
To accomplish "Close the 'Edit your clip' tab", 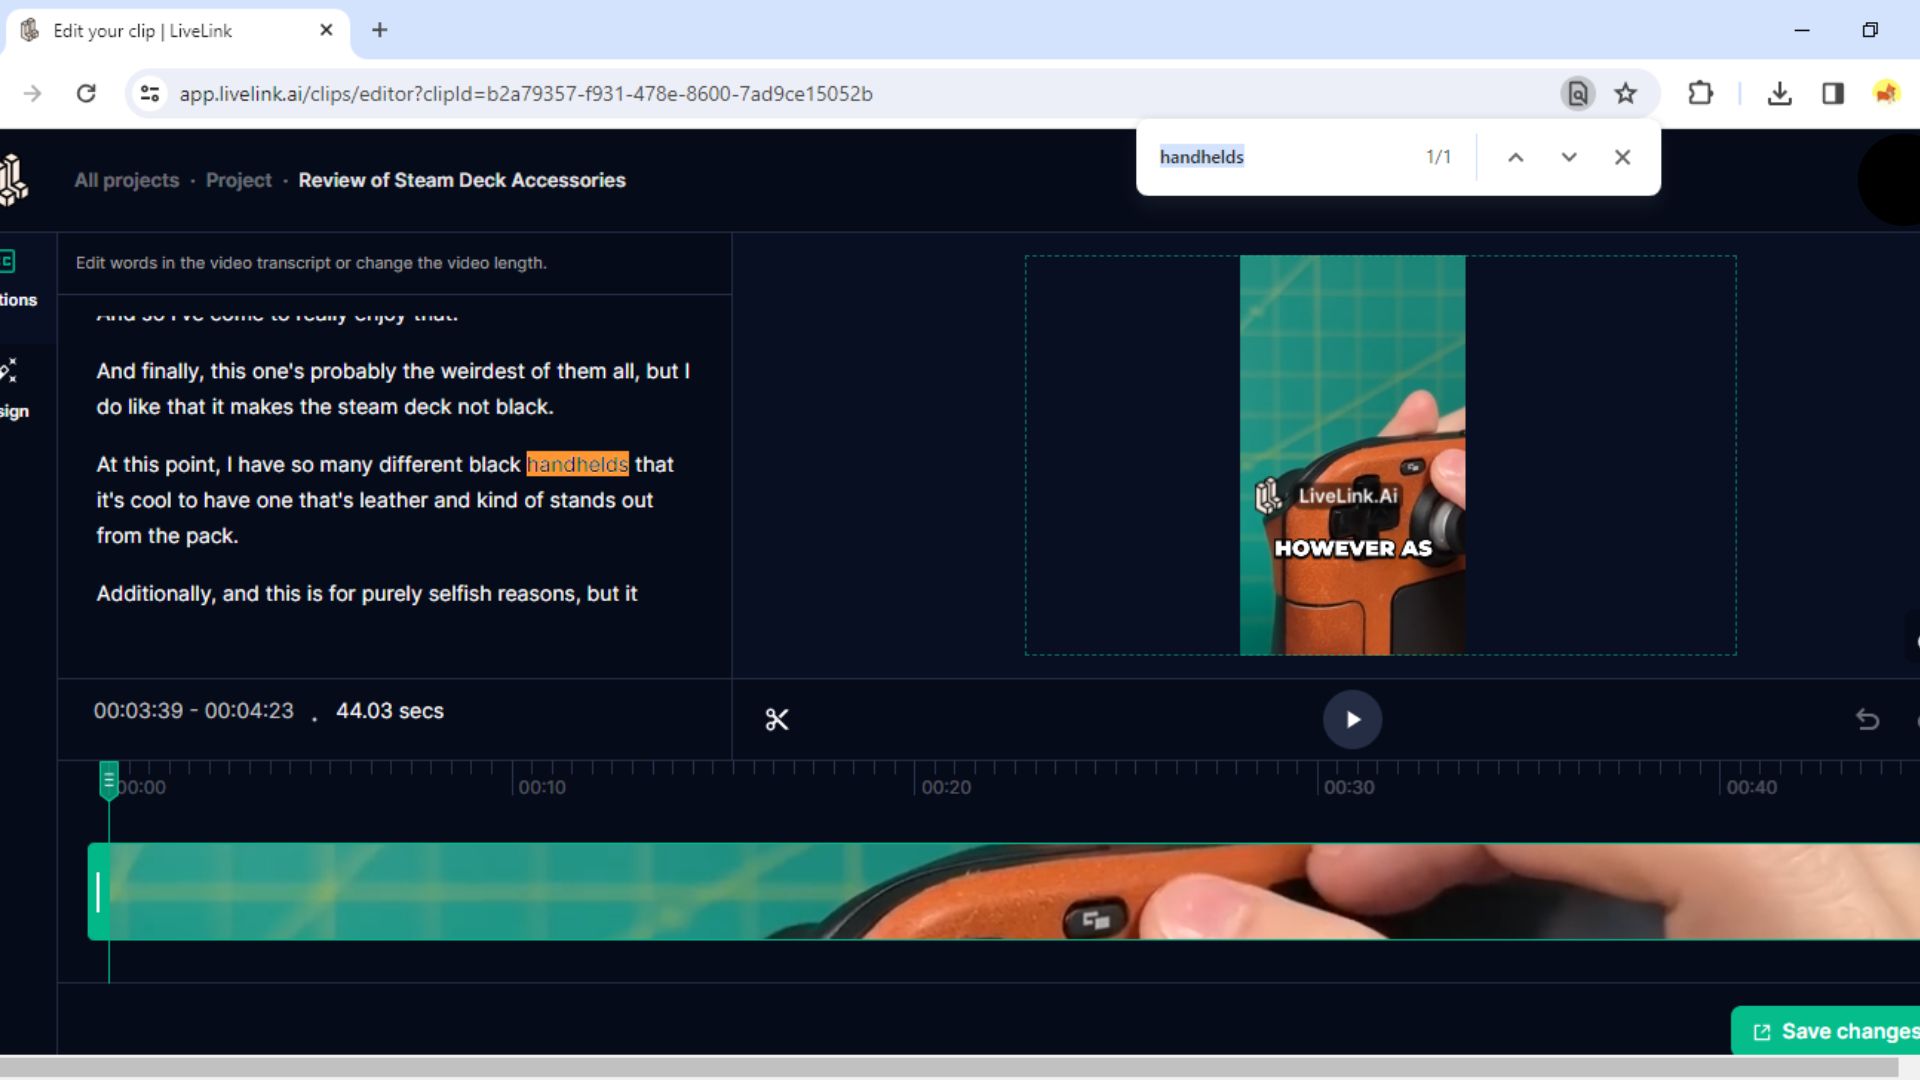I will [326, 31].
